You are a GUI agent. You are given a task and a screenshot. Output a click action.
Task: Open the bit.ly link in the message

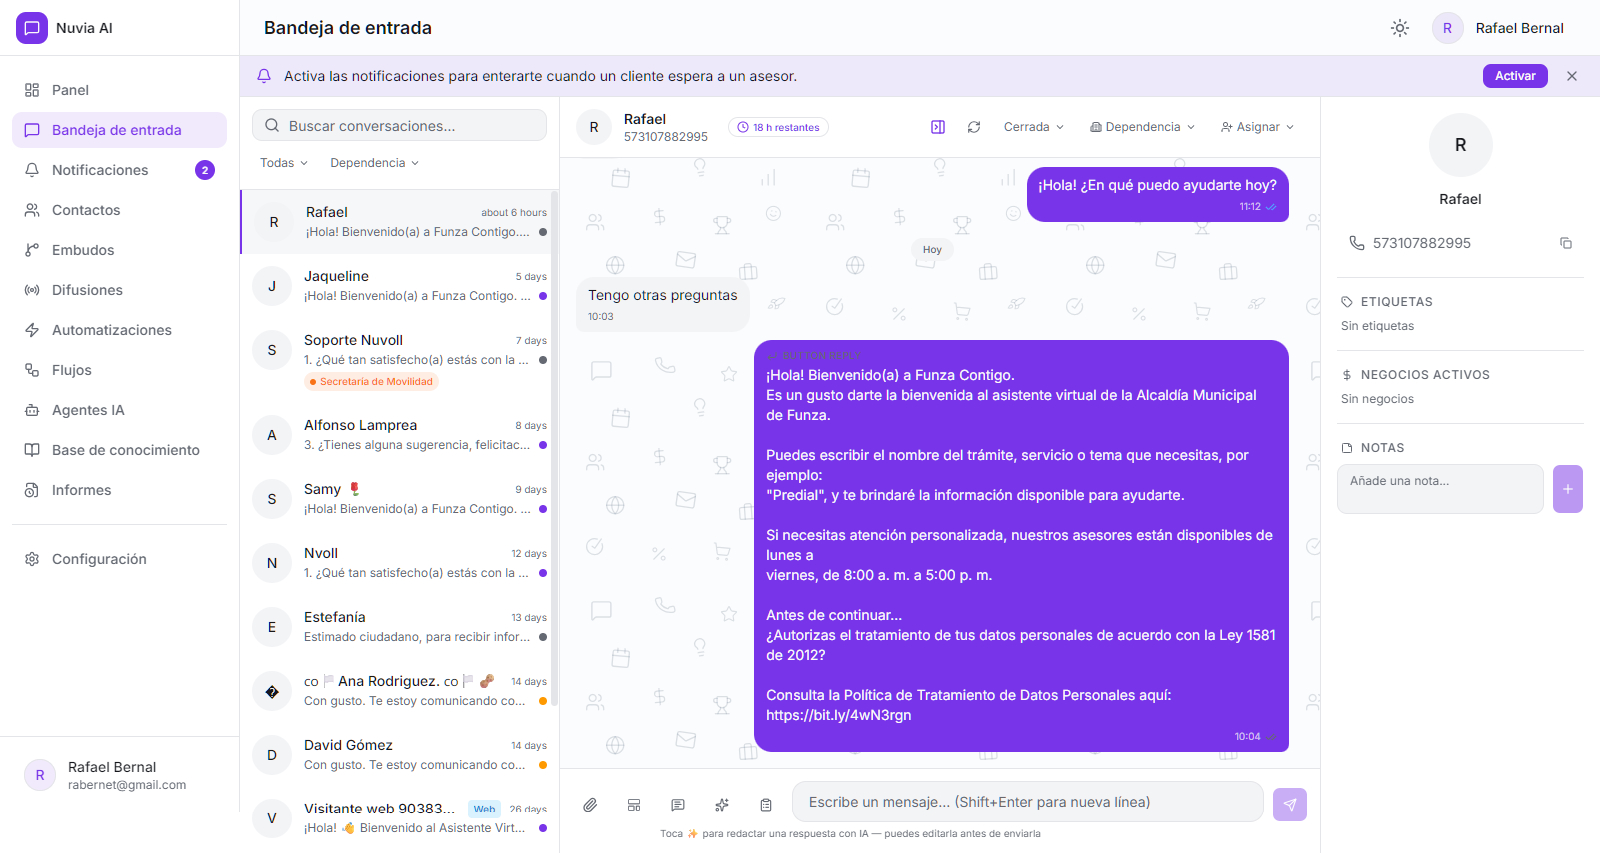pos(839,715)
